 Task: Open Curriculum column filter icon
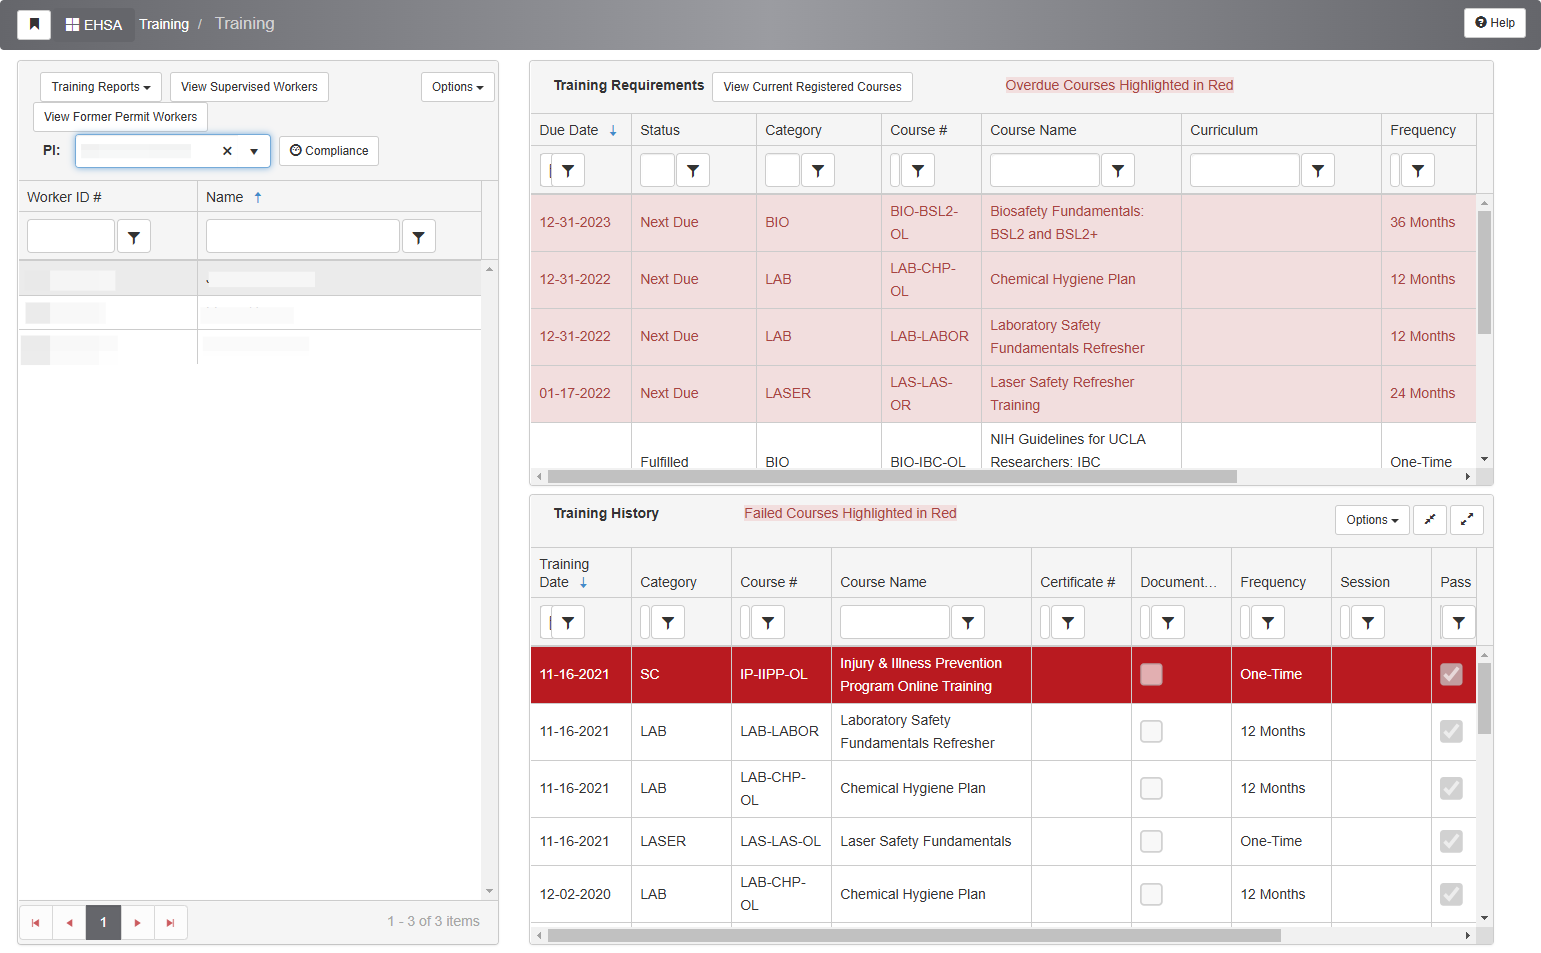1318,170
